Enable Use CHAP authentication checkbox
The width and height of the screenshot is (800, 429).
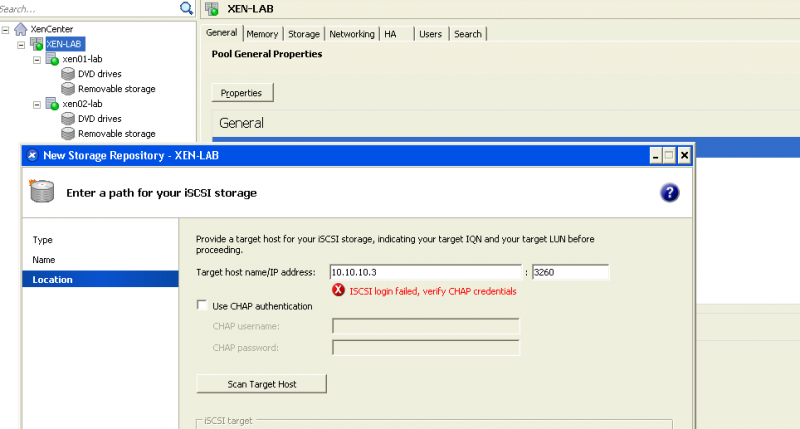click(203, 306)
